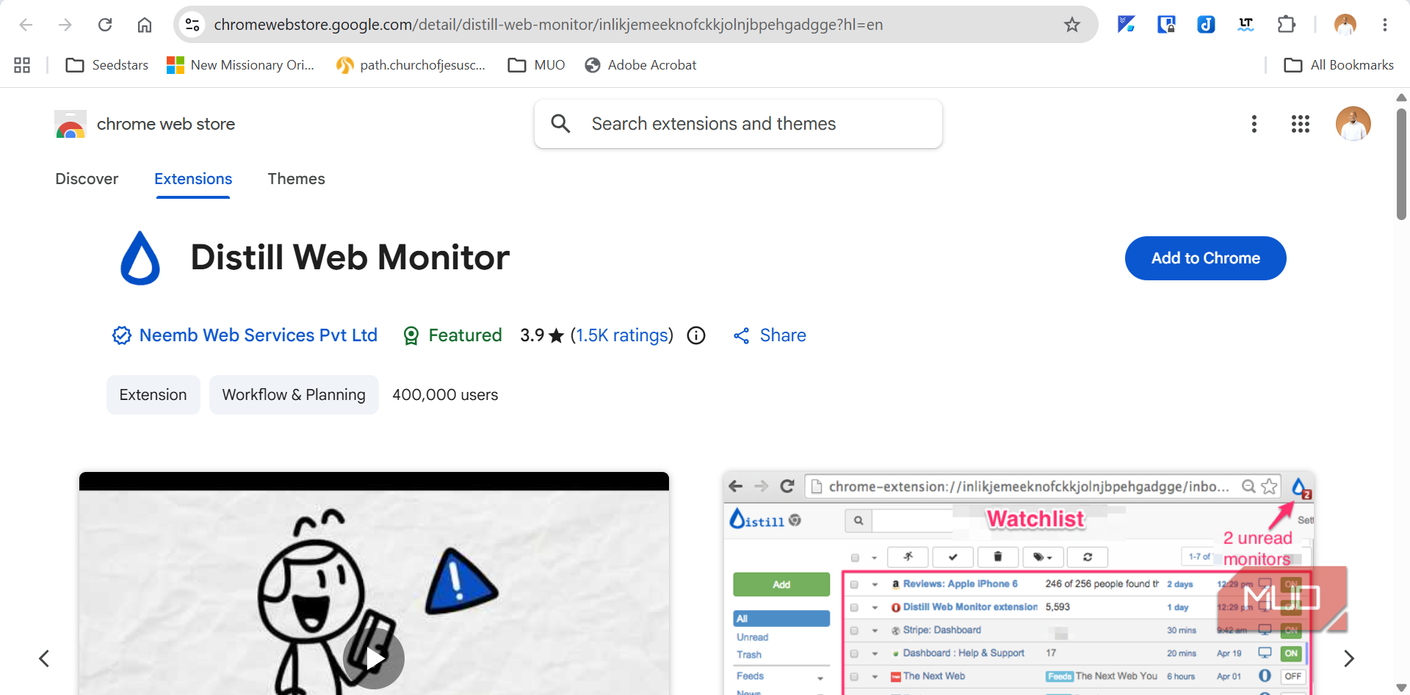1410x695 pixels.
Task: Select the Workflow & Planning chip
Action: [x=294, y=395]
